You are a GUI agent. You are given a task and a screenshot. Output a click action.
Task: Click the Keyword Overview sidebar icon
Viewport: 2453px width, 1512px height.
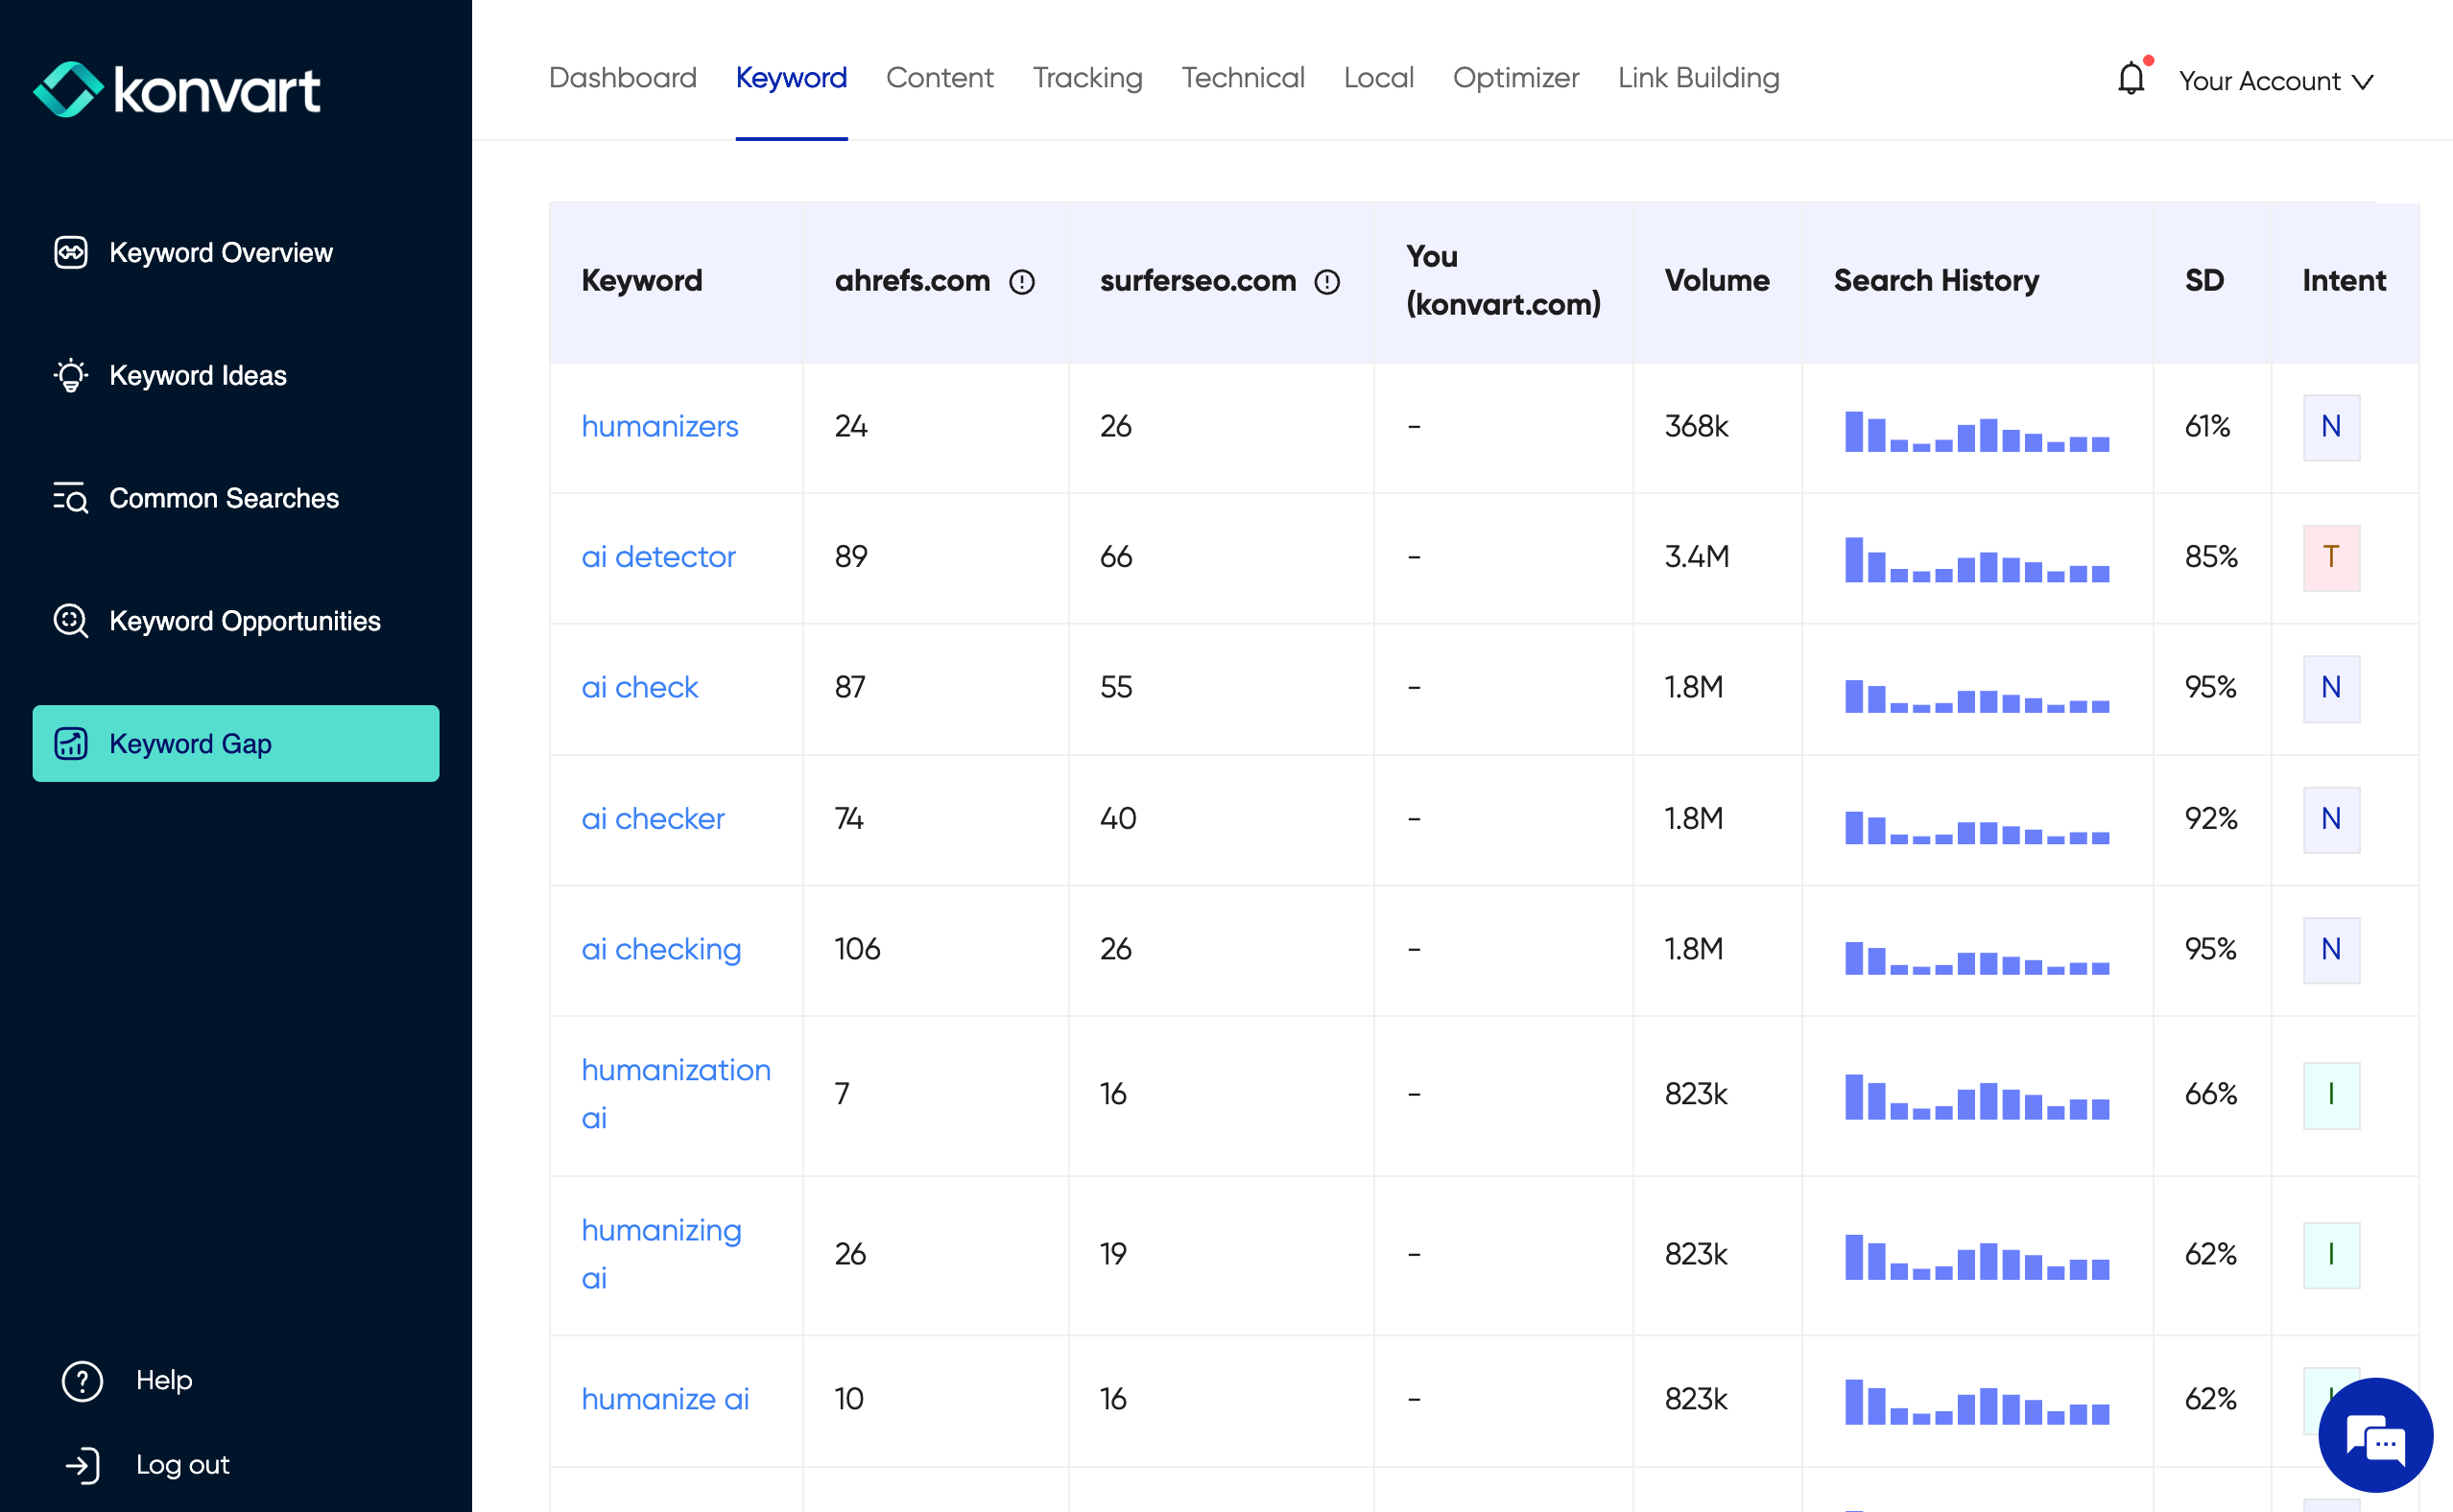[x=70, y=252]
